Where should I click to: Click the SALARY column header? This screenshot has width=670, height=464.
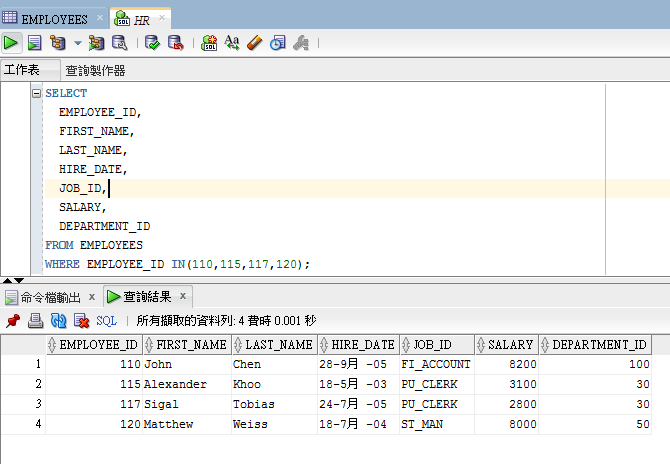506,345
